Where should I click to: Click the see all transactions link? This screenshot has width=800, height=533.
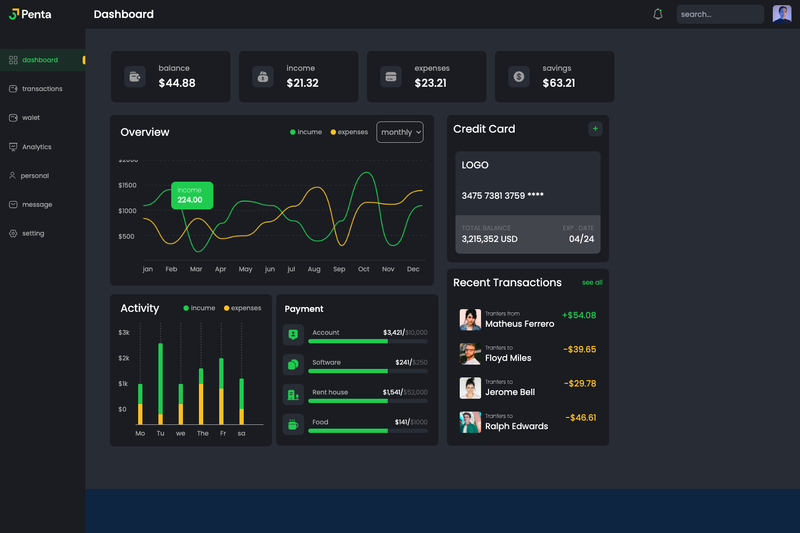point(592,283)
